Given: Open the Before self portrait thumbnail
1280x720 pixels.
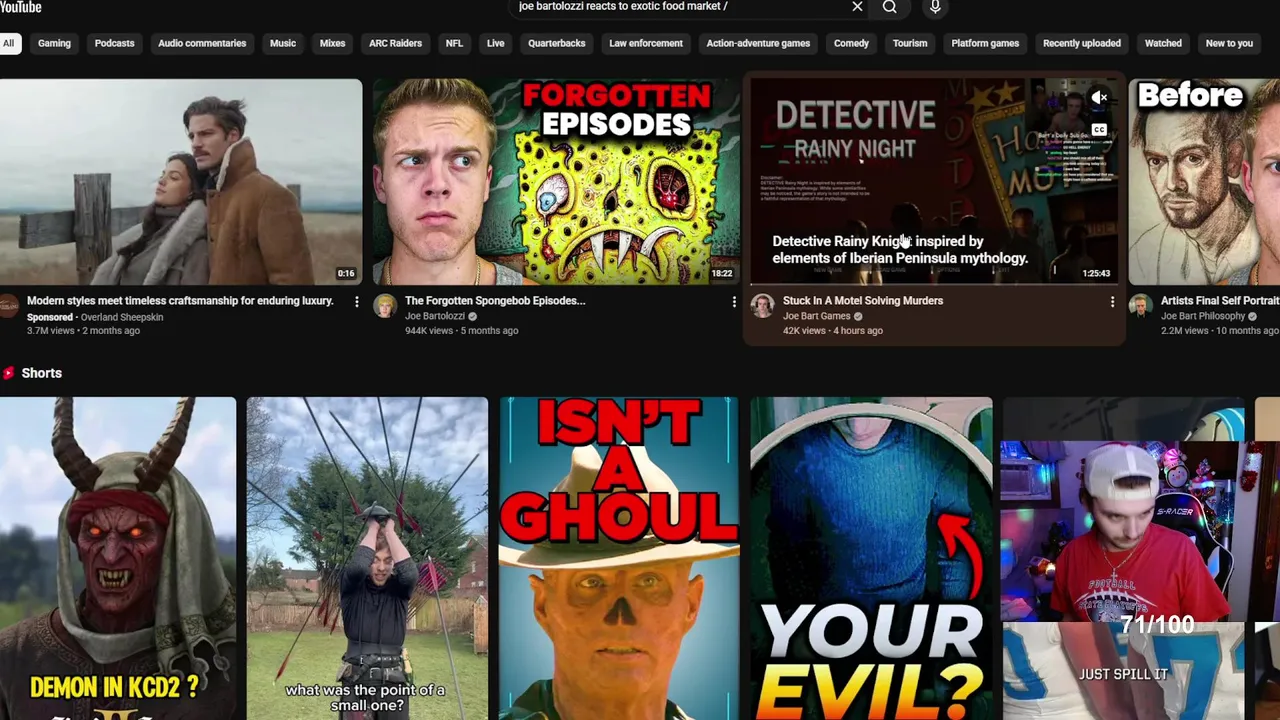Looking at the screenshot, I should 1204,182.
